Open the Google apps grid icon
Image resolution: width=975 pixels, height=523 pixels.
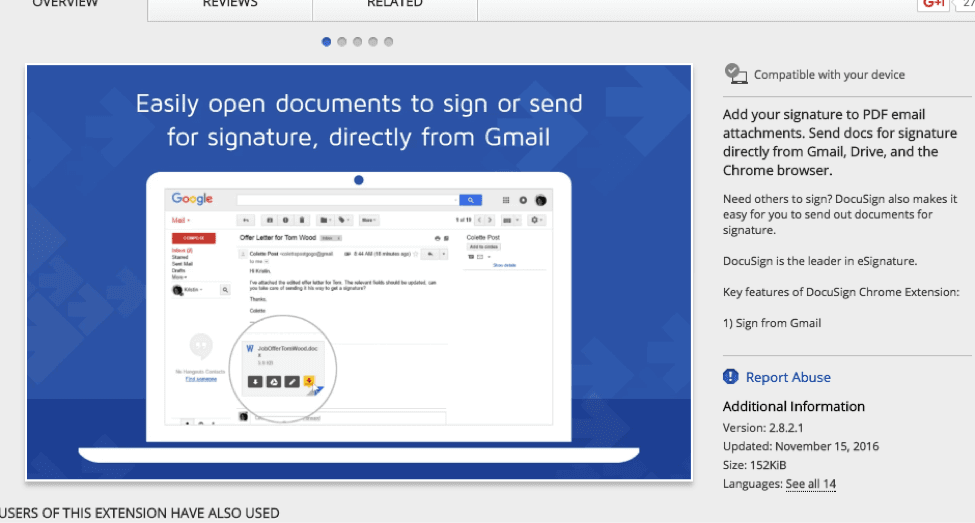pos(506,200)
